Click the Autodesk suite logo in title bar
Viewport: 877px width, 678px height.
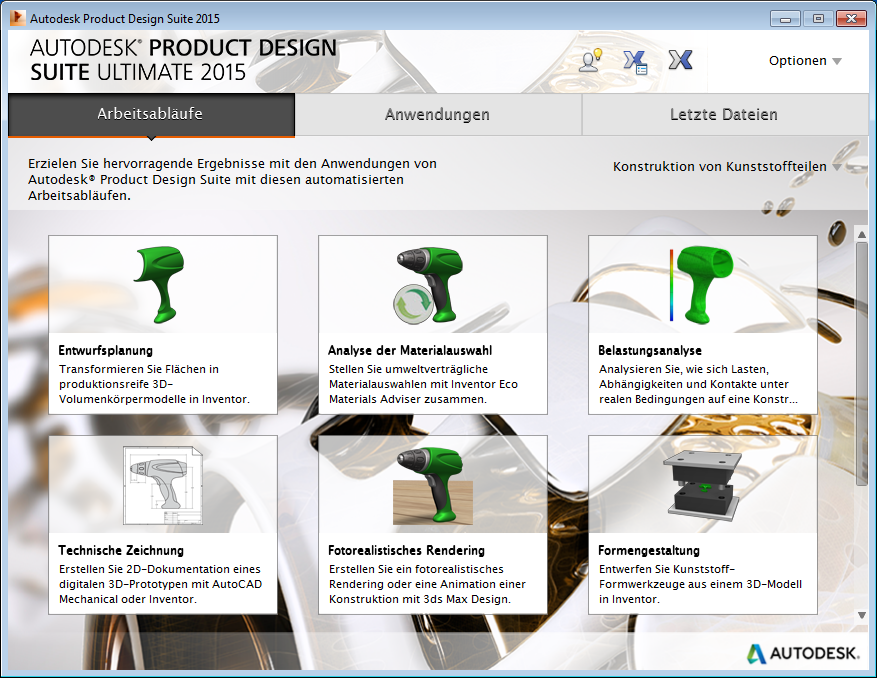pos(17,18)
